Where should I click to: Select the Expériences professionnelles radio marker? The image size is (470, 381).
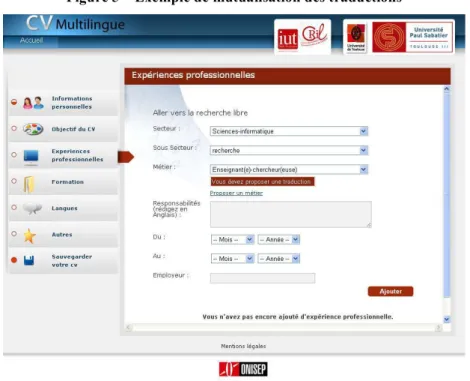[14, 155]
